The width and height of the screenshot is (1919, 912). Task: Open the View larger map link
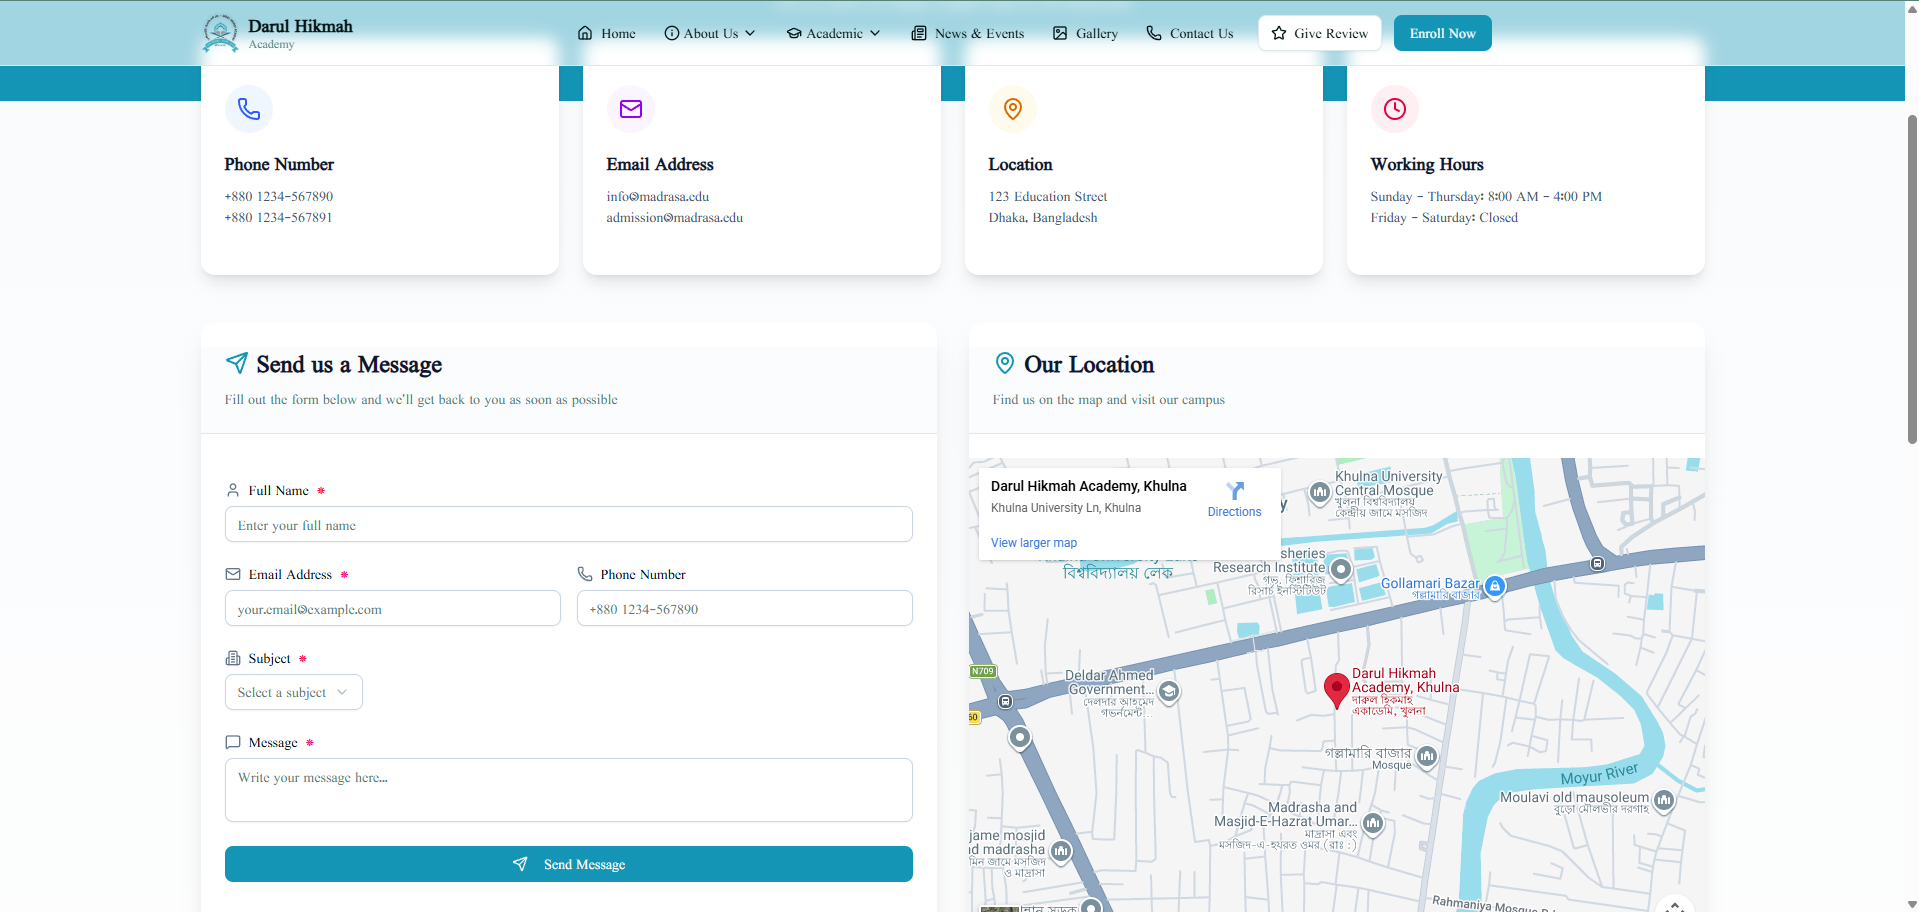coord(1033,543)
